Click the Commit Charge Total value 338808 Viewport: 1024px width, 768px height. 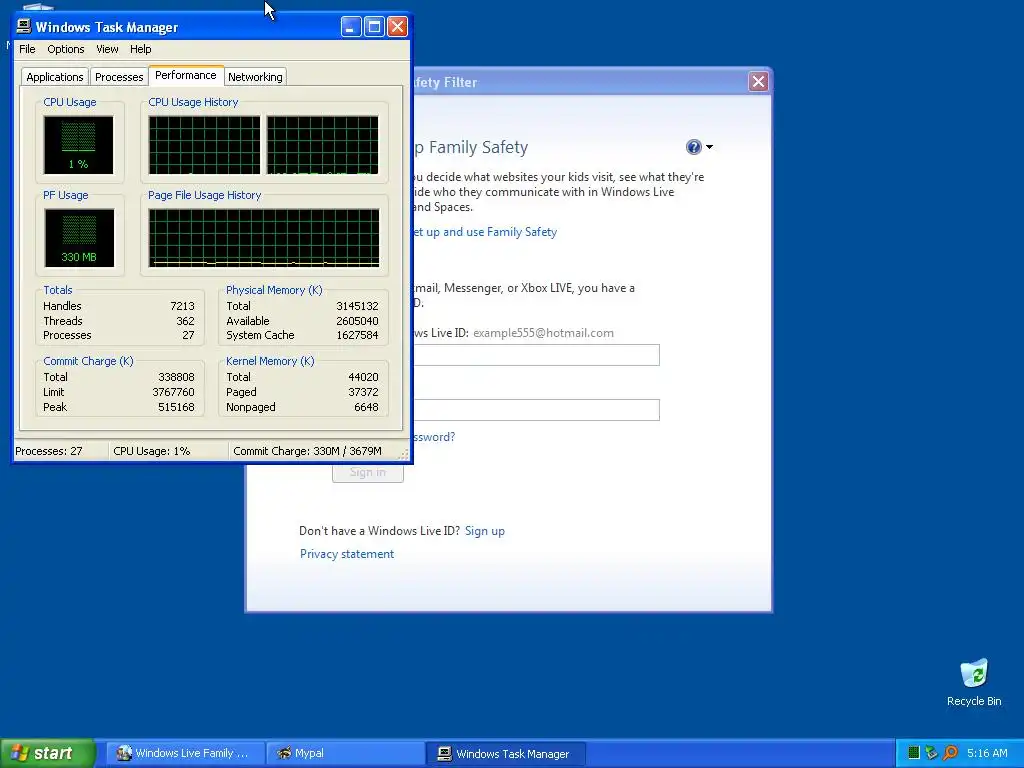[176, 377]
